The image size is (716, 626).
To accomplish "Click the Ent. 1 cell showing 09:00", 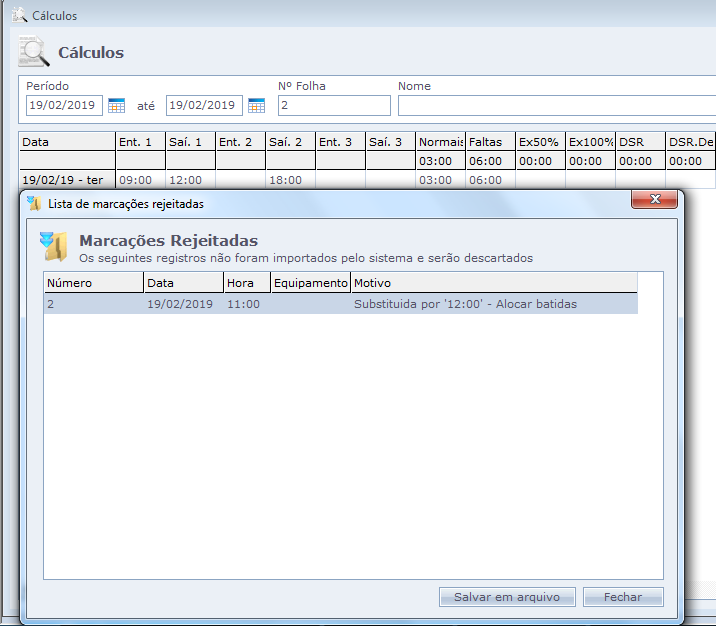I will [140, 180].
